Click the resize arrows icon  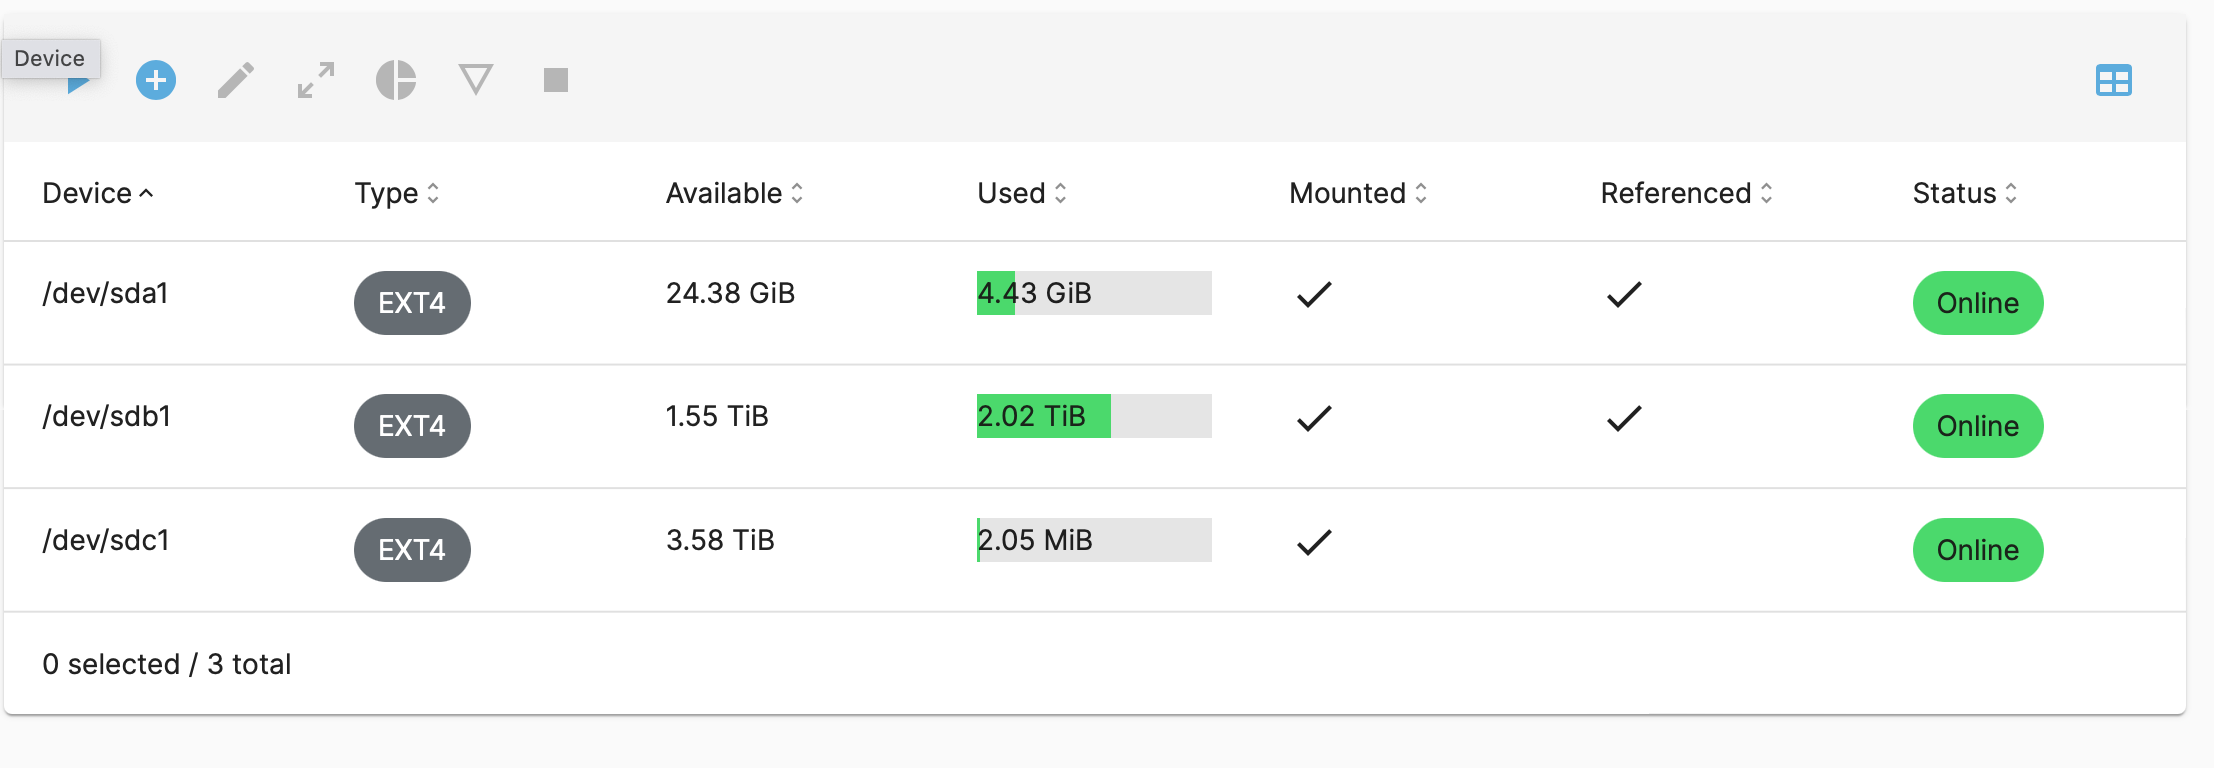(316, 80)
